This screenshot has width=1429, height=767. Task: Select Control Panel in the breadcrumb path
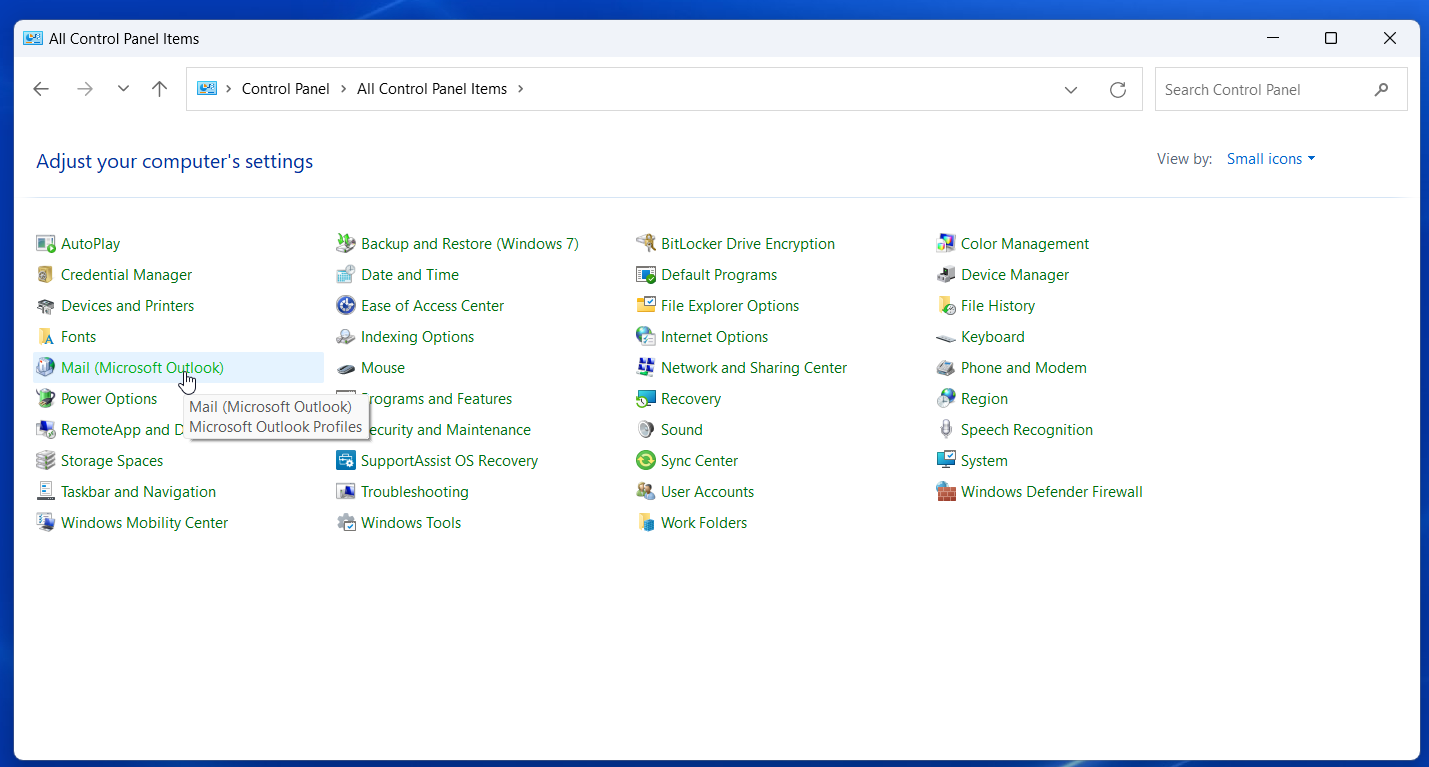pyautogui.click(x=285, y=89)
